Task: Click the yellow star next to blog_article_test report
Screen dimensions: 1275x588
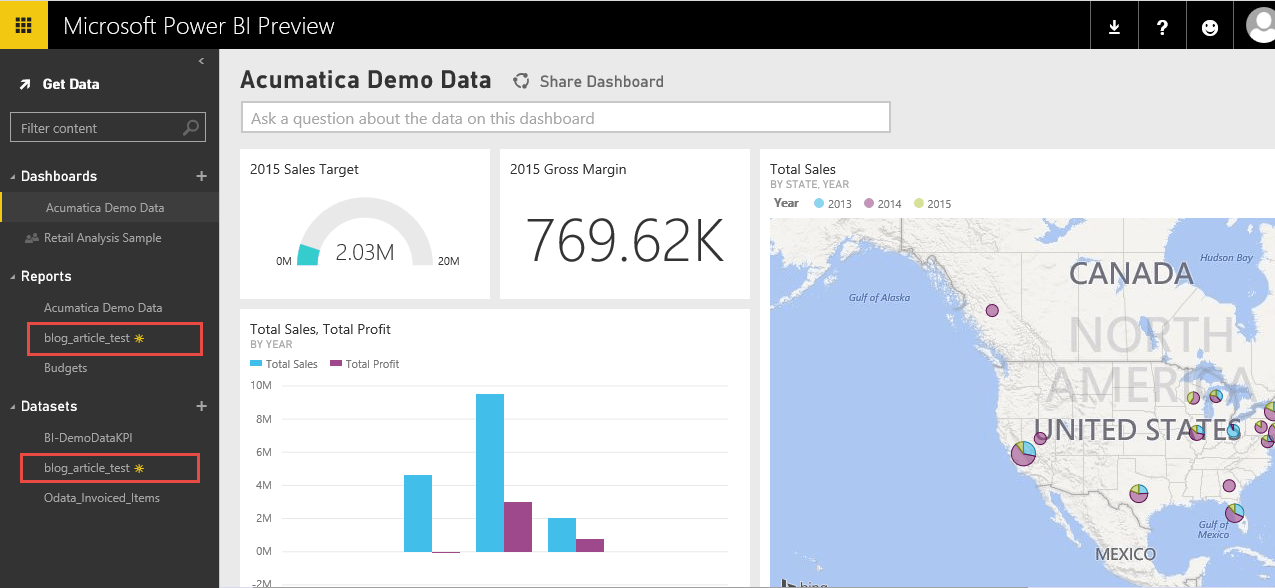Action: [x=139, y=338]
